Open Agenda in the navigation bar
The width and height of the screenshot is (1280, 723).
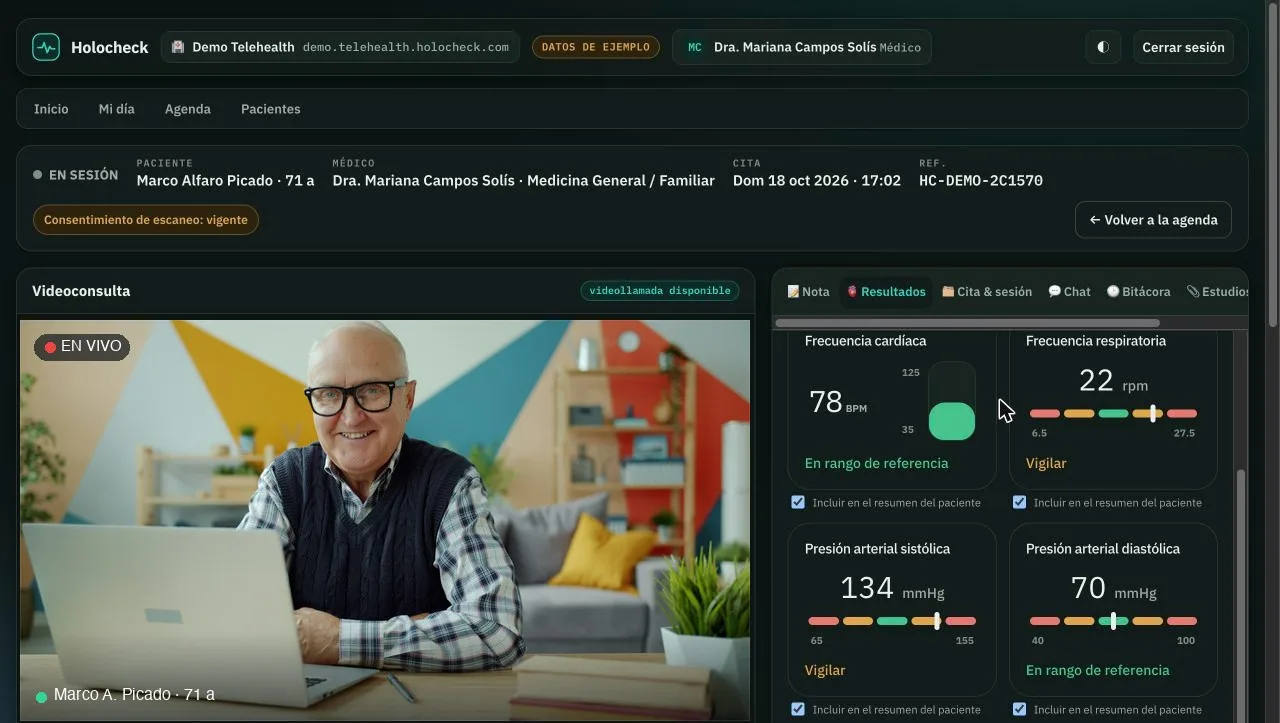188,109
